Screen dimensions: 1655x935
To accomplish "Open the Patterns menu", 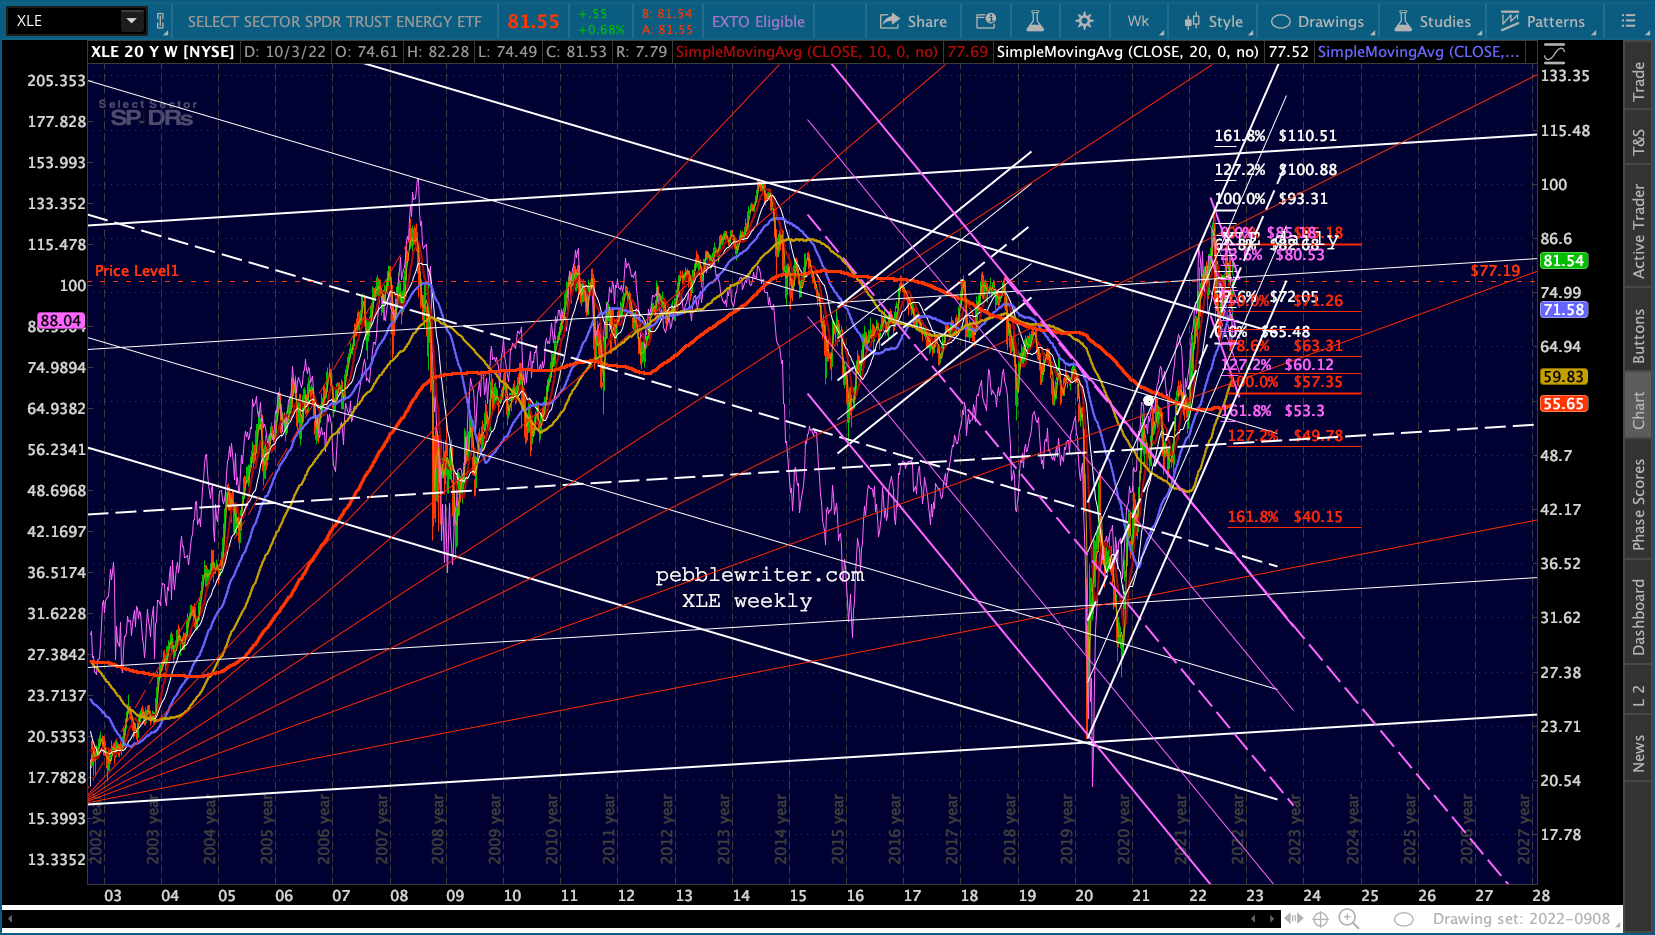I will (1543, 21).
